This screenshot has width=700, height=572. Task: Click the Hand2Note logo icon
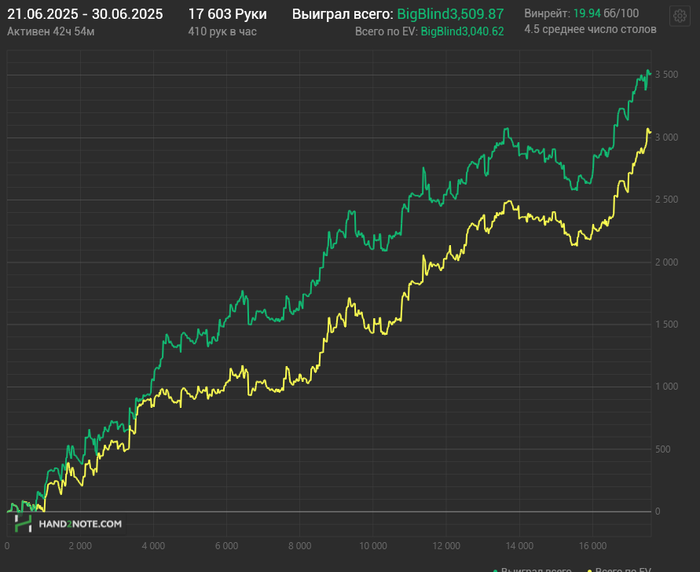[x=23, y=523]
